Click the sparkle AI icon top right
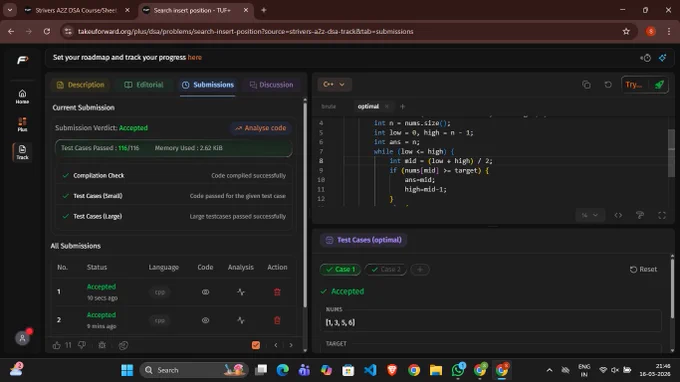Viewport: 680px width, 382px height. coord(662,58)
